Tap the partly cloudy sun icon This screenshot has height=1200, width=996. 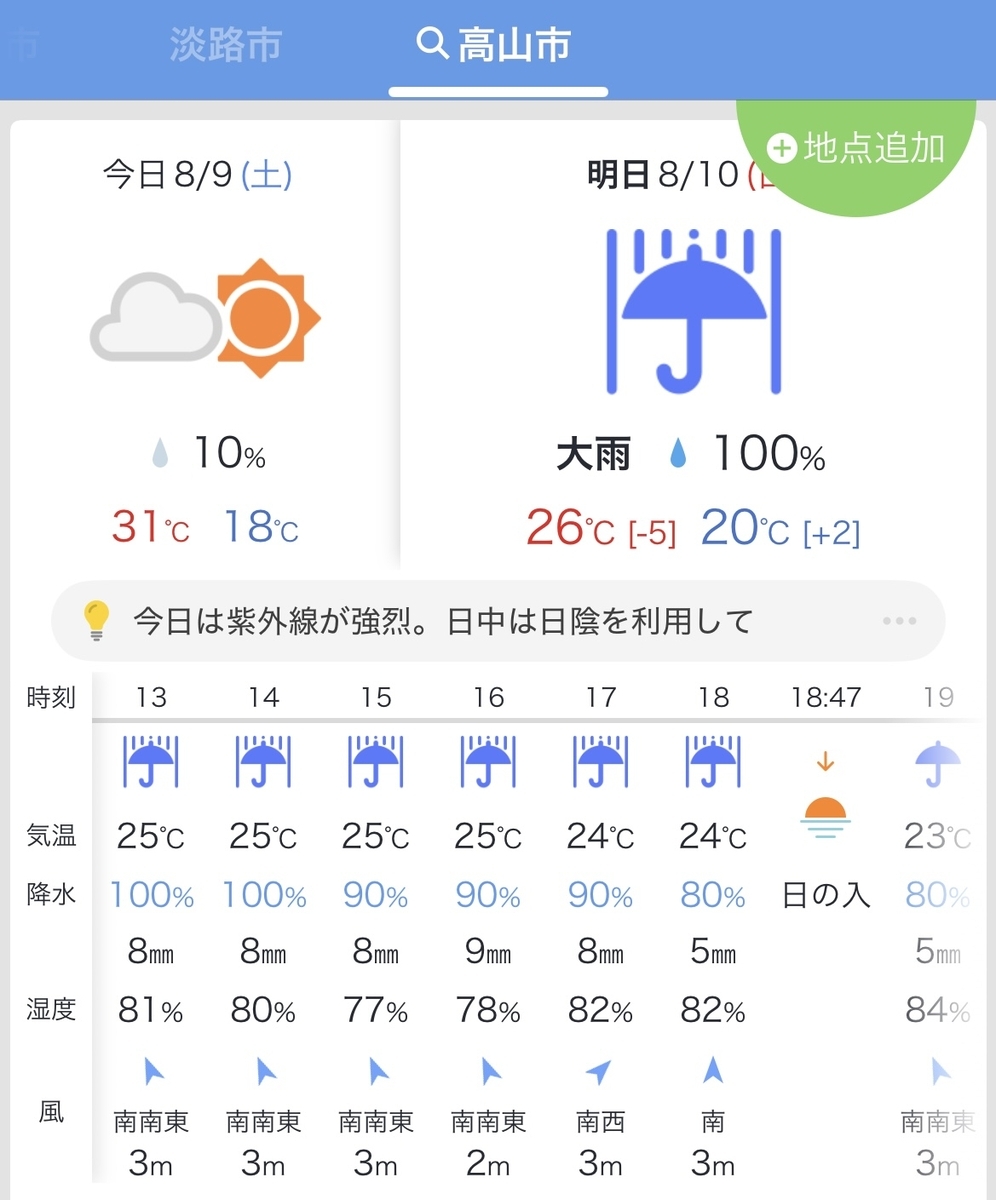[x=206, y=318]
